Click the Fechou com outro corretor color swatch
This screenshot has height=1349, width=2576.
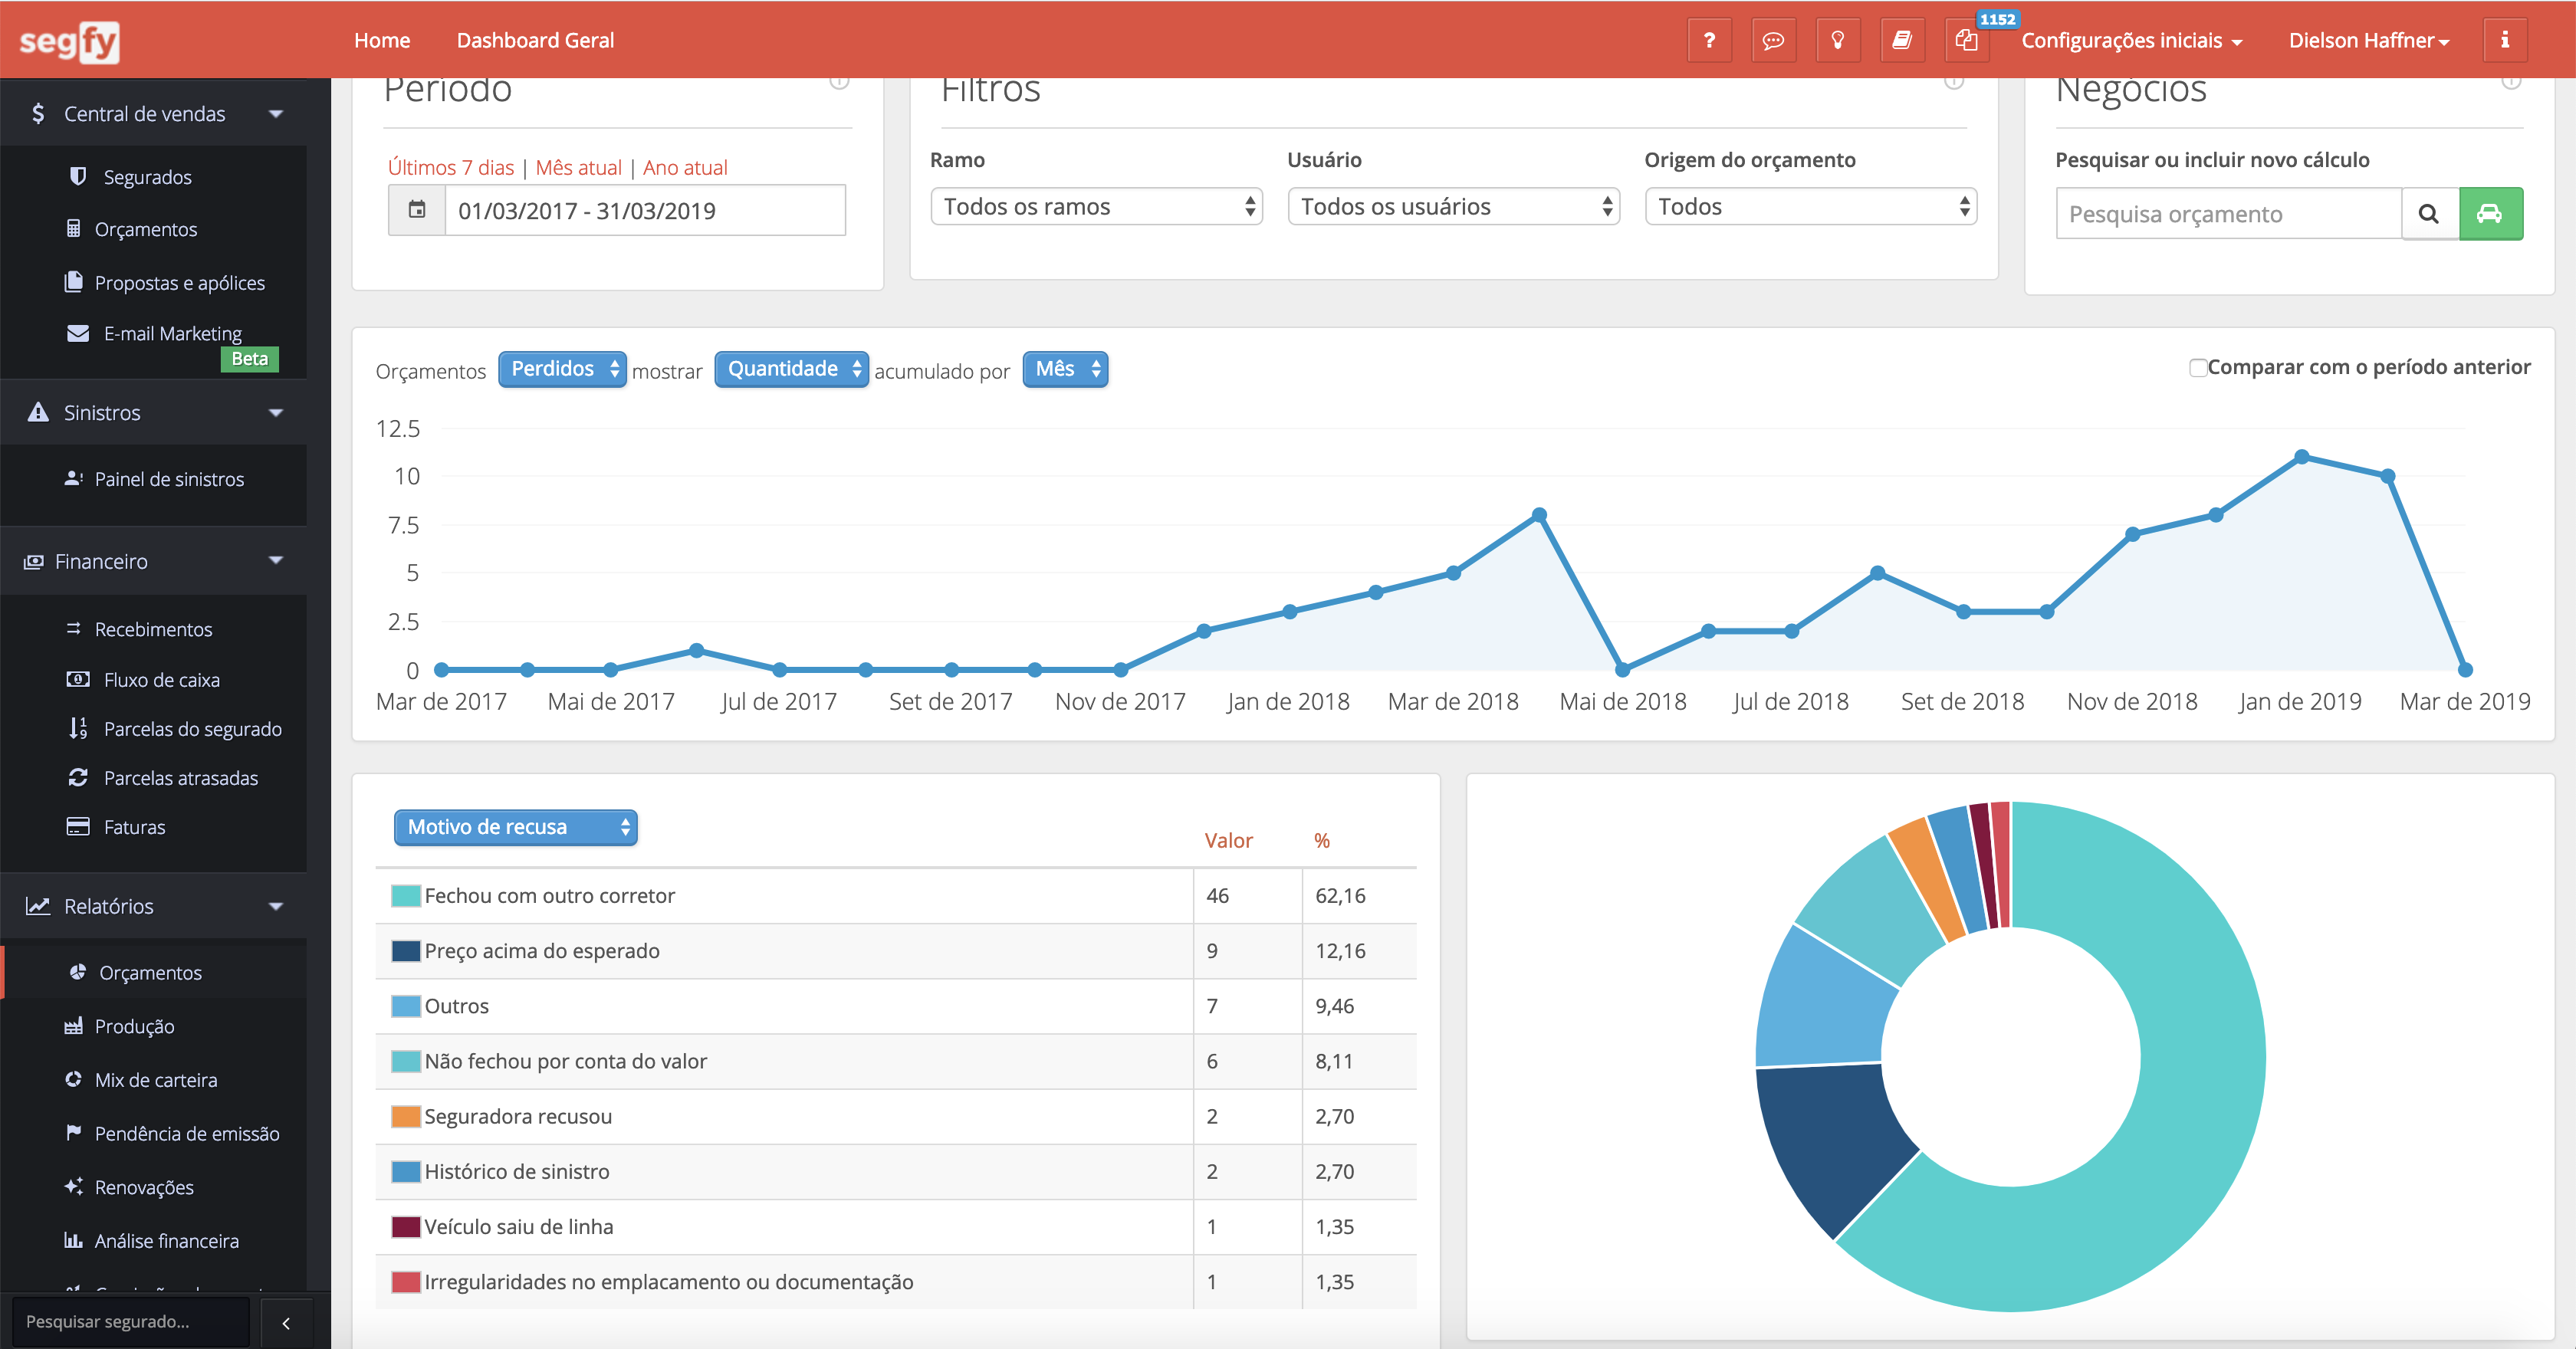(x=405, y=895)
